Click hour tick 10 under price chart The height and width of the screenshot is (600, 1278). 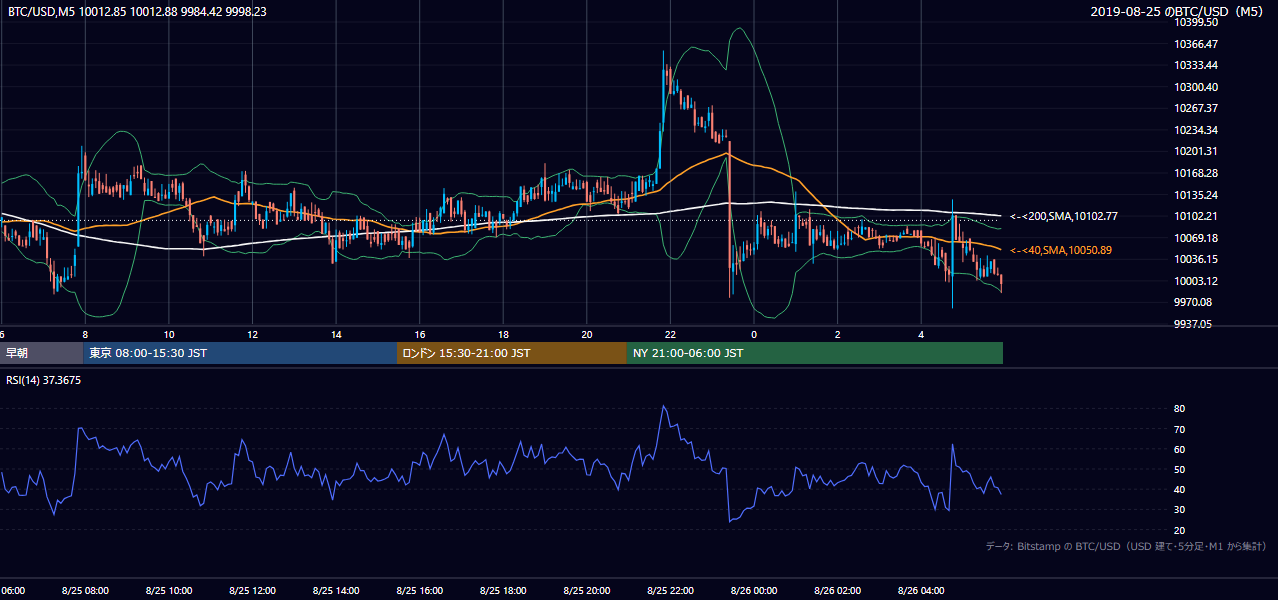169,334
